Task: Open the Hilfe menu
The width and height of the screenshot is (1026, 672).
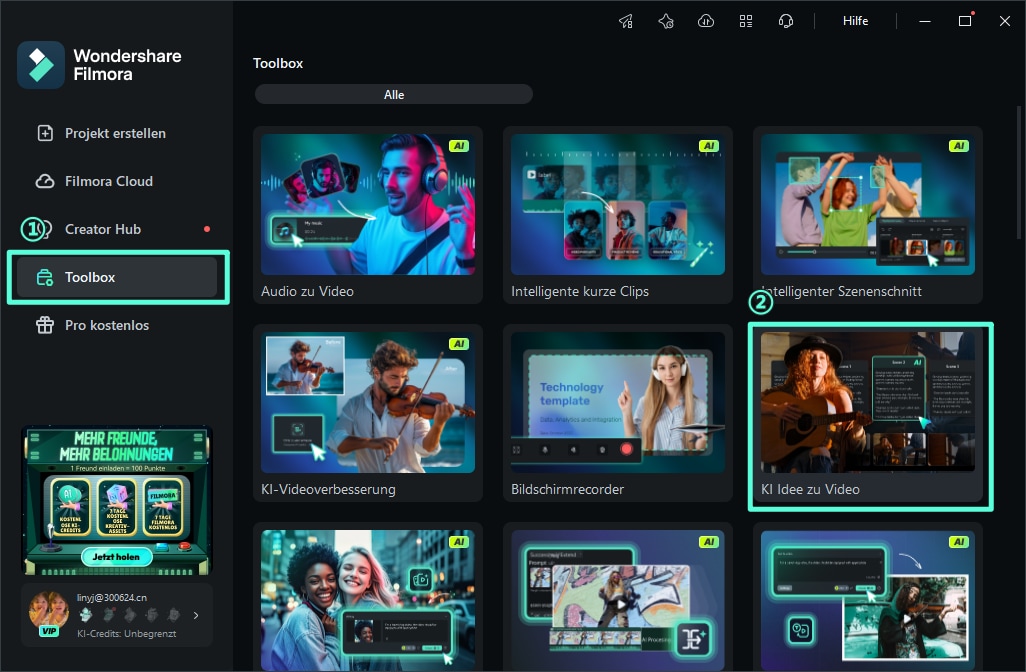Action: [855, 21]
